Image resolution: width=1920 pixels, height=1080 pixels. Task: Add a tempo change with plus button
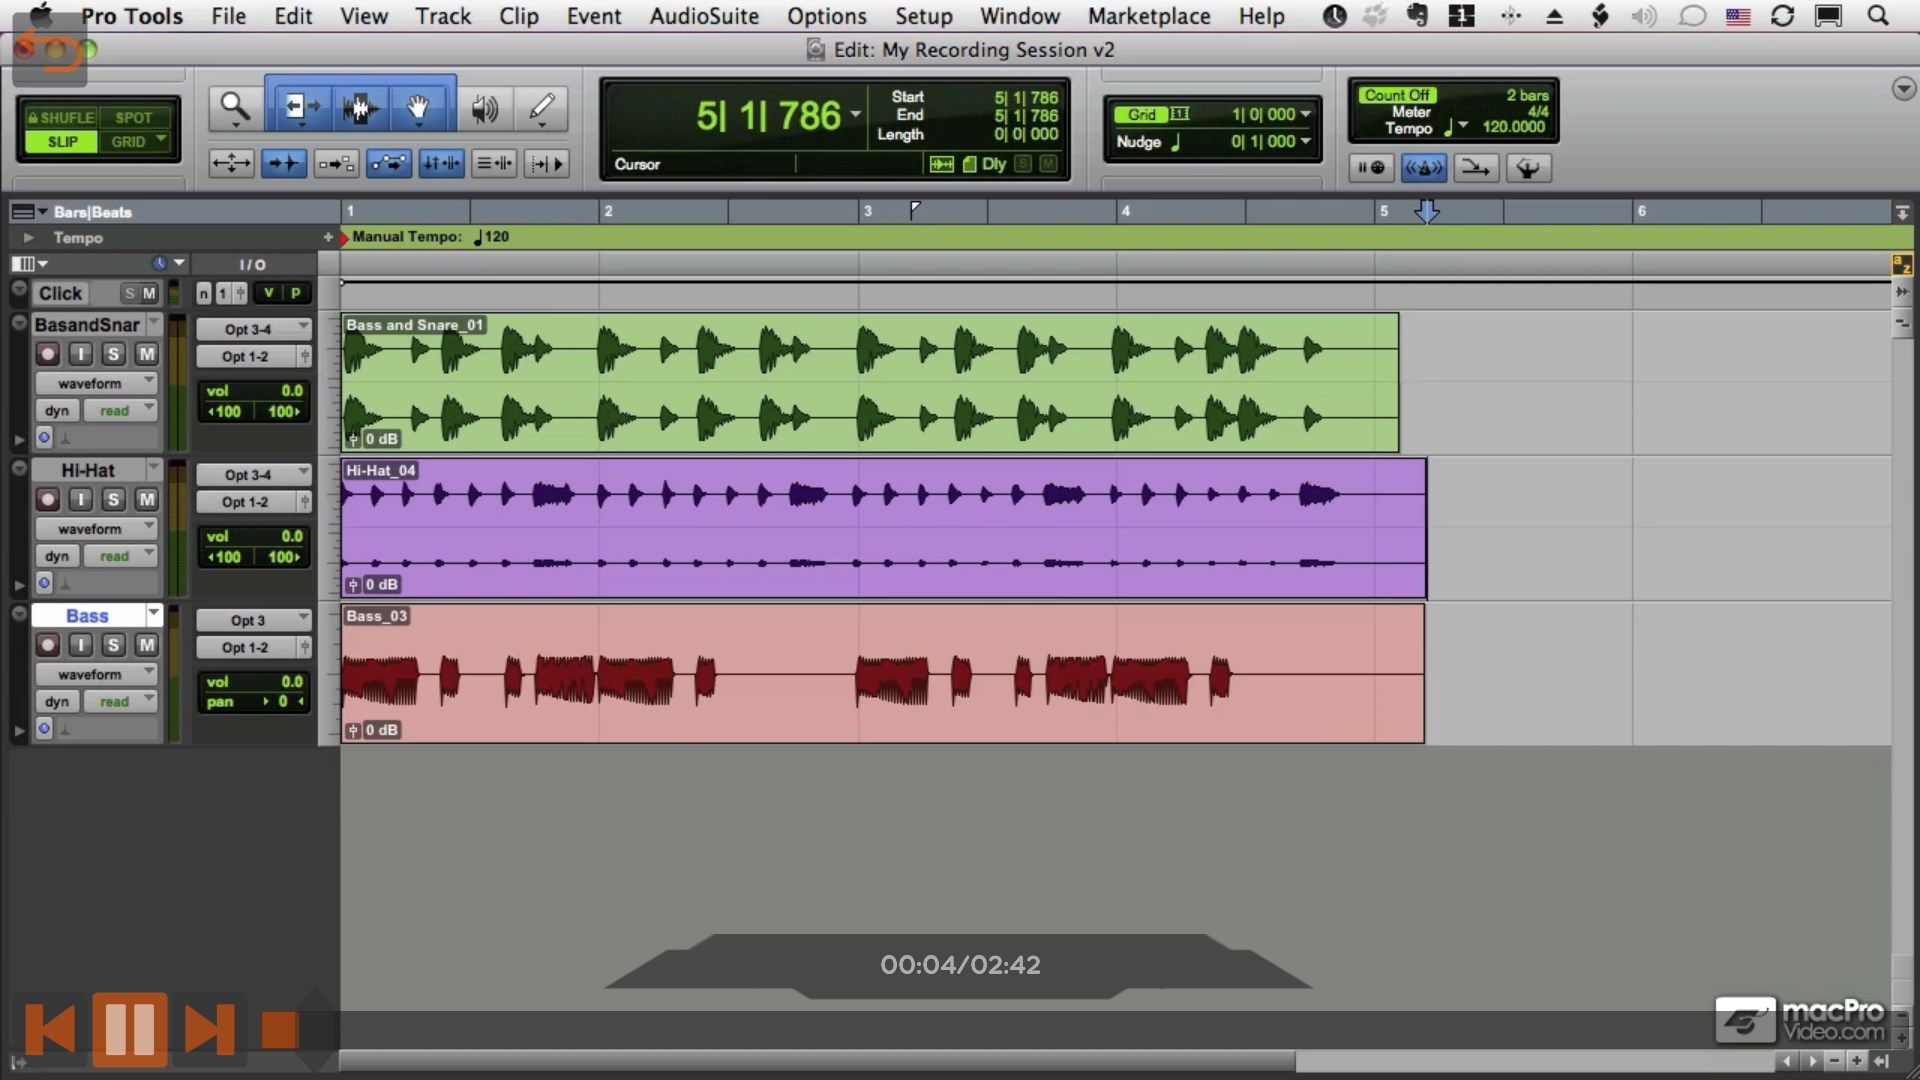pos(328,237)
